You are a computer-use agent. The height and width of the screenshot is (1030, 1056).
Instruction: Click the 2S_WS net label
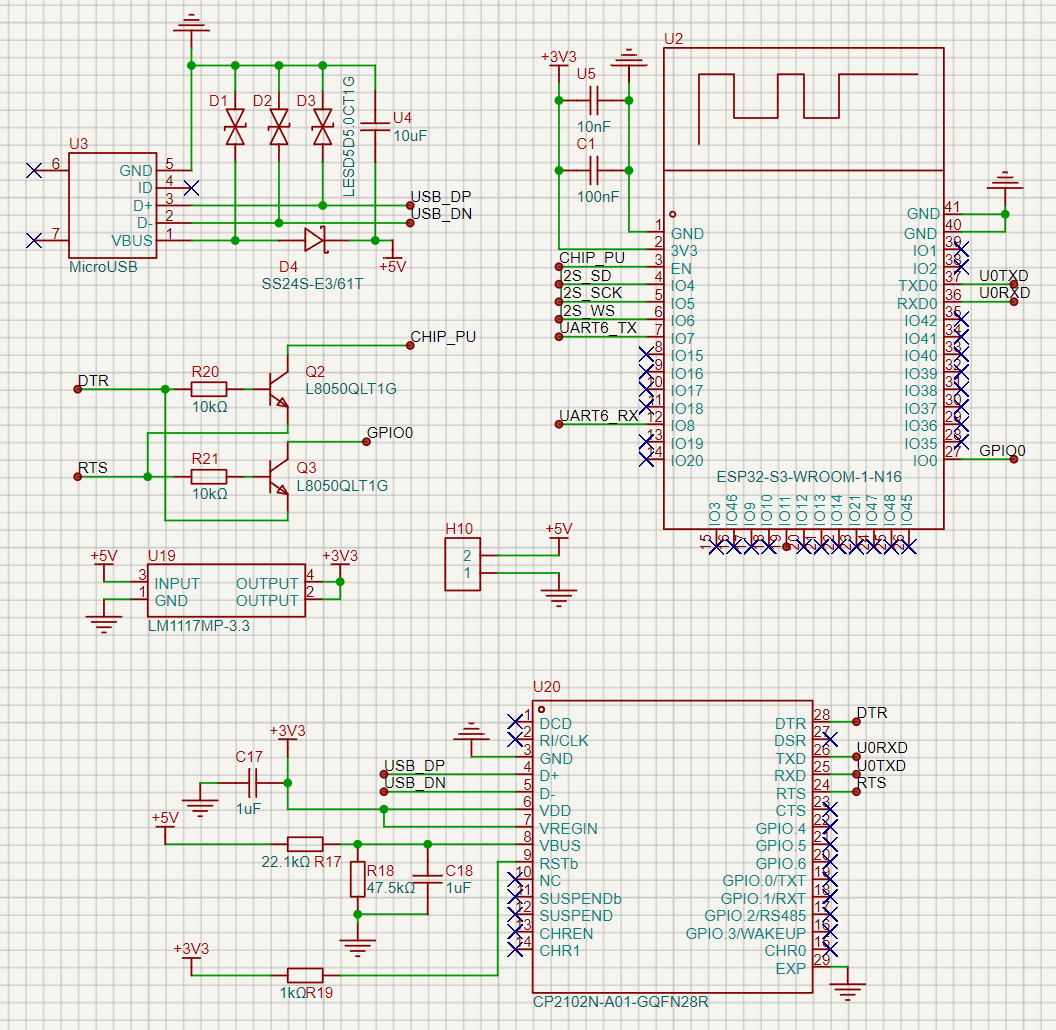pos(589,311)
